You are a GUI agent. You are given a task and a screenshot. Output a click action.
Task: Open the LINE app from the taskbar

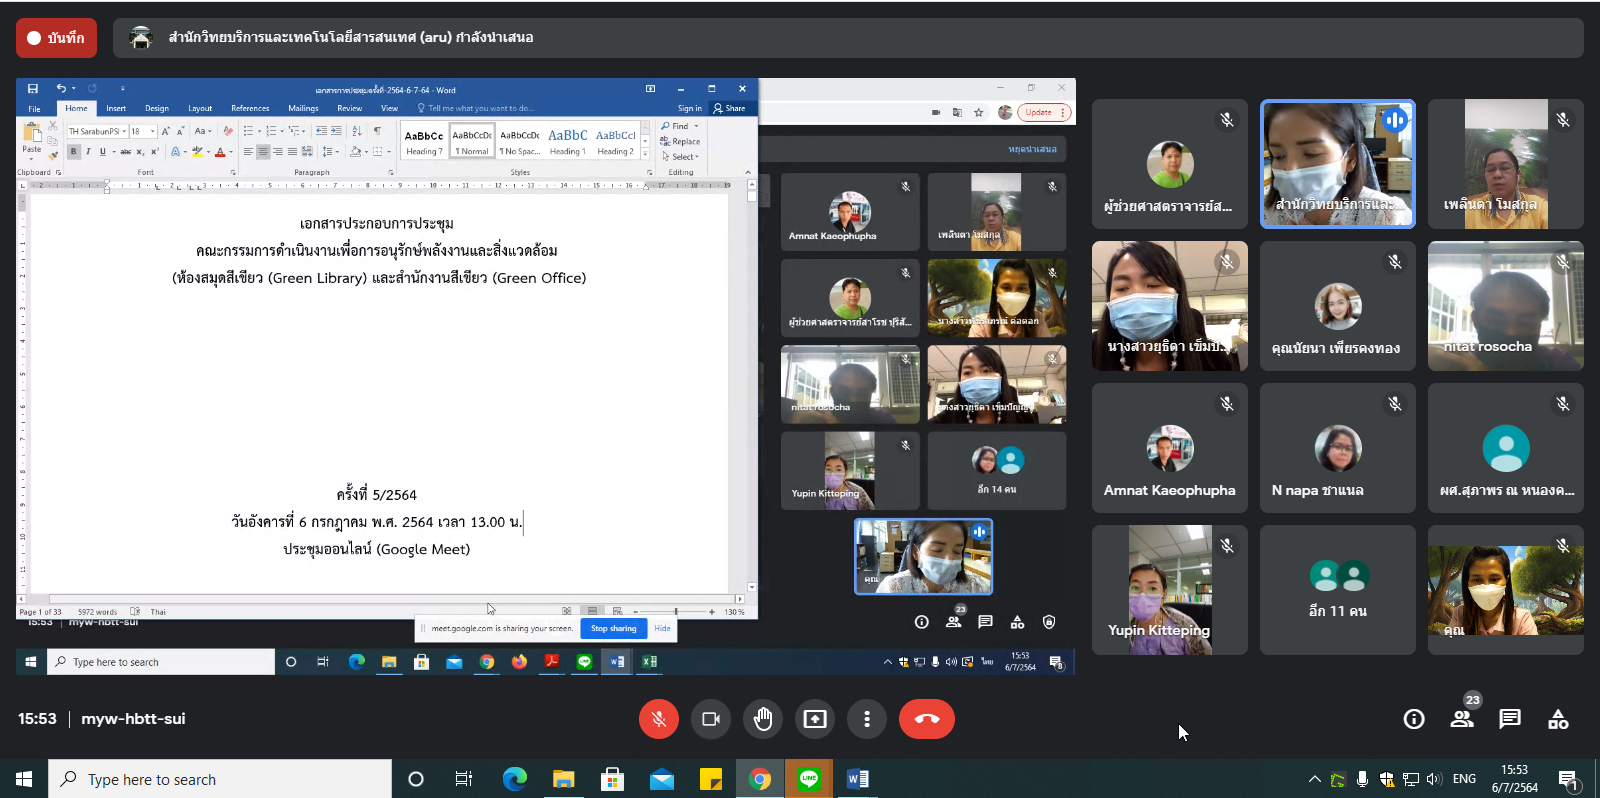point(809,779)
